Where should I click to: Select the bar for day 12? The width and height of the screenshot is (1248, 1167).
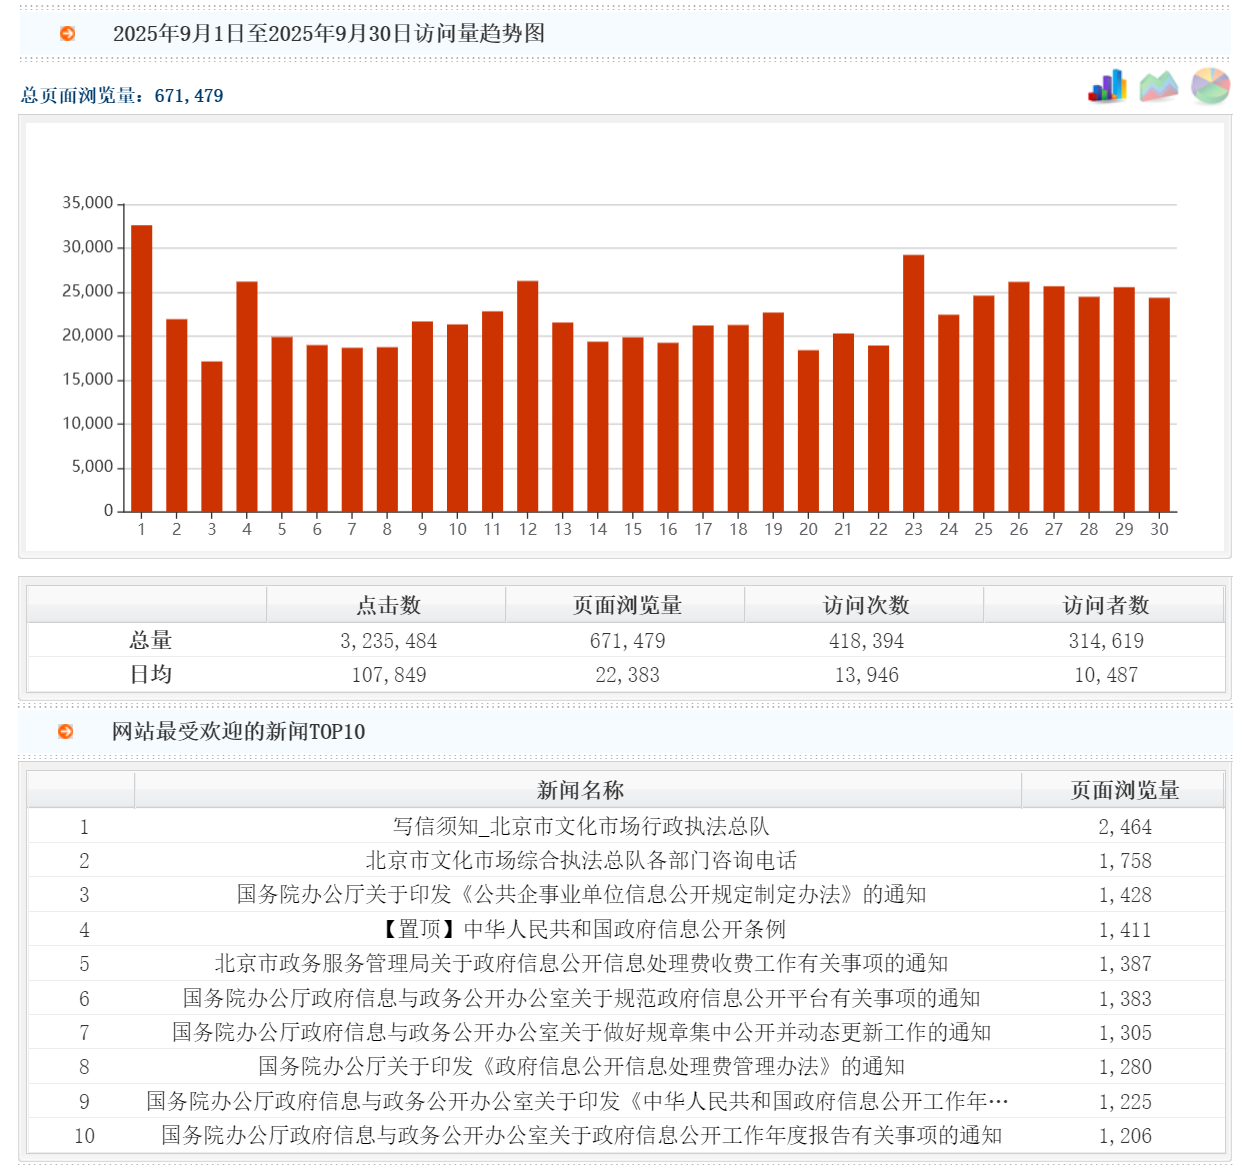point(527,396)
